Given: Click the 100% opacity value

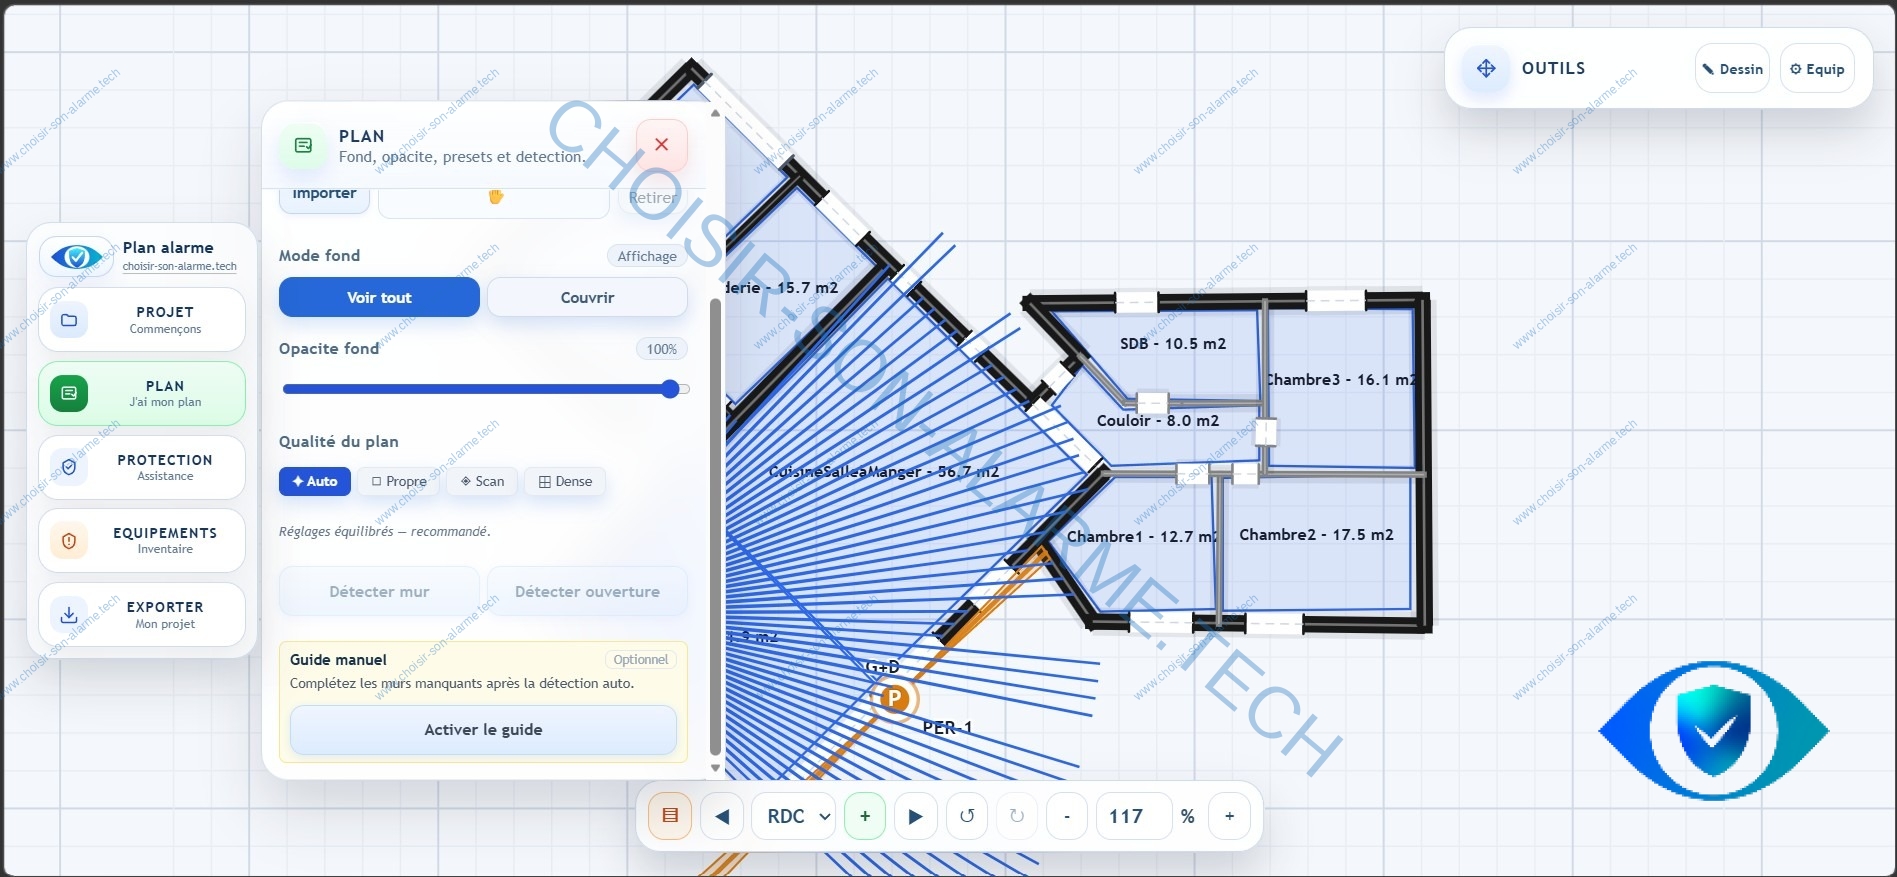Looking at the screenshot, I should tap(662, 349).
